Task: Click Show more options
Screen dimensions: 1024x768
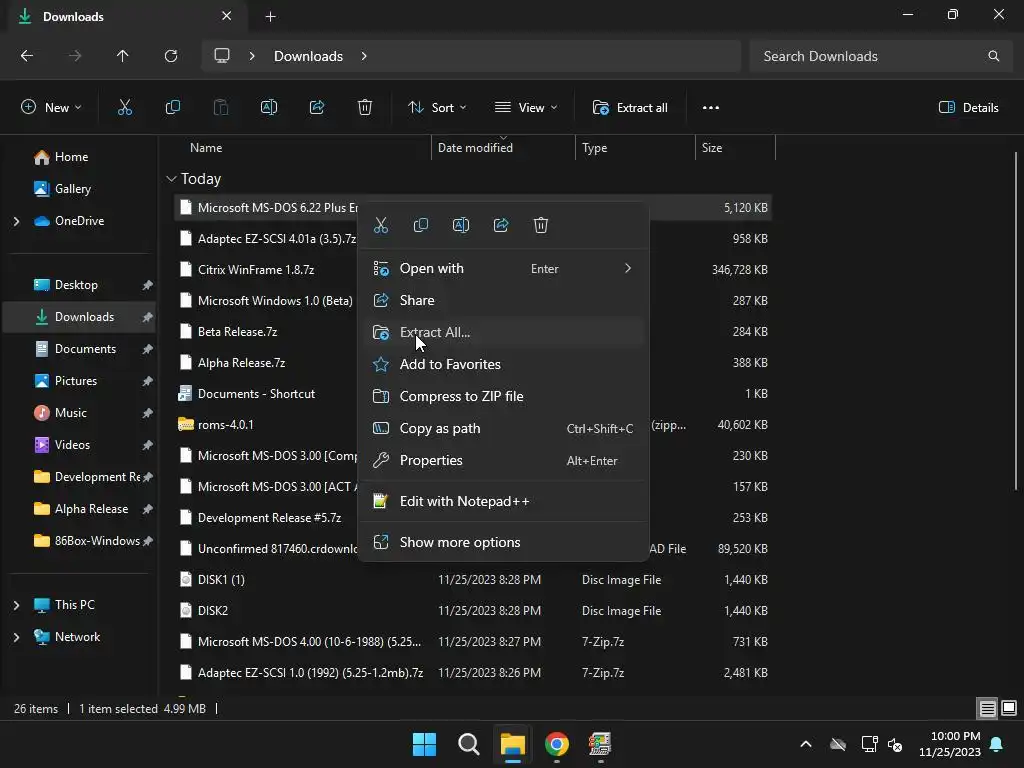Action: tap(503, 543)
